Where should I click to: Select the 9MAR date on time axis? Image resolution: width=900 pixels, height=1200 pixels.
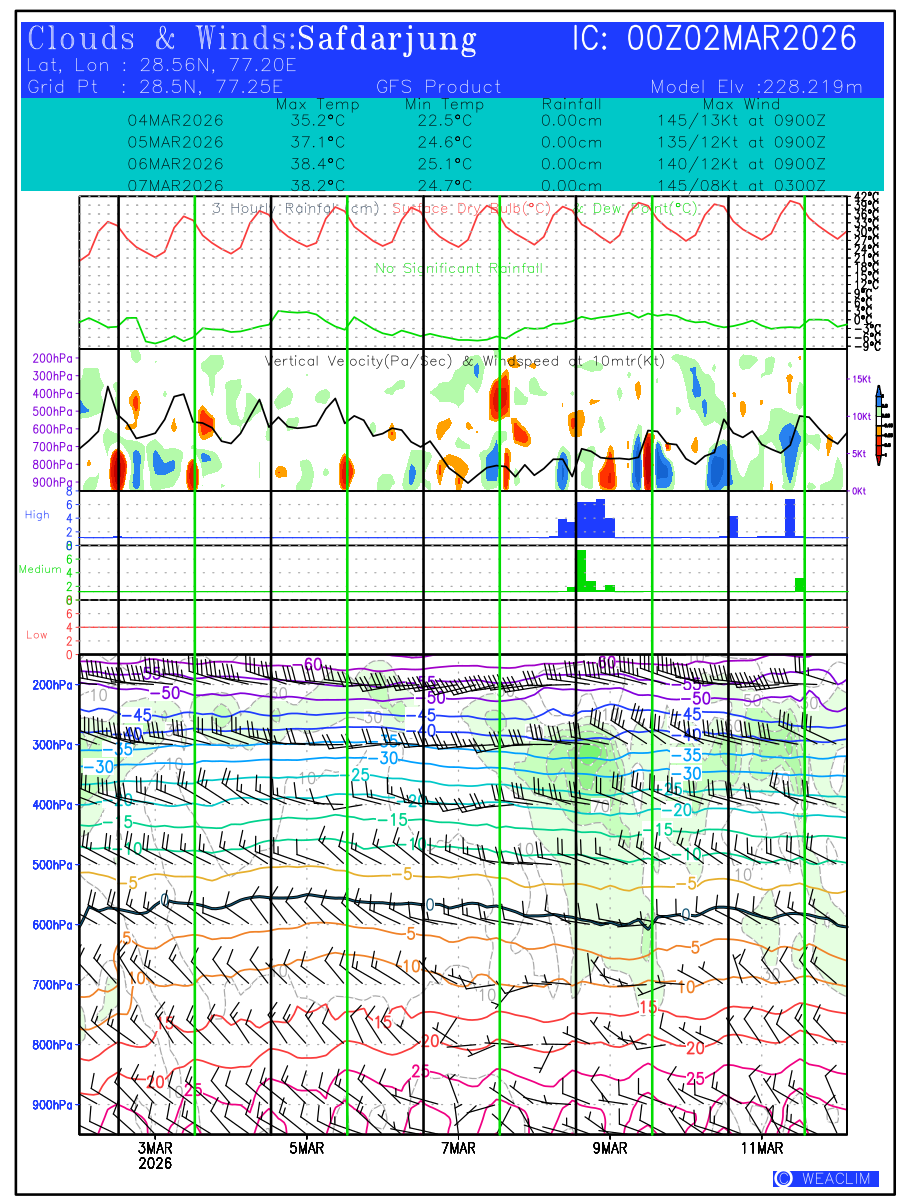click(x=610, y=1149)
